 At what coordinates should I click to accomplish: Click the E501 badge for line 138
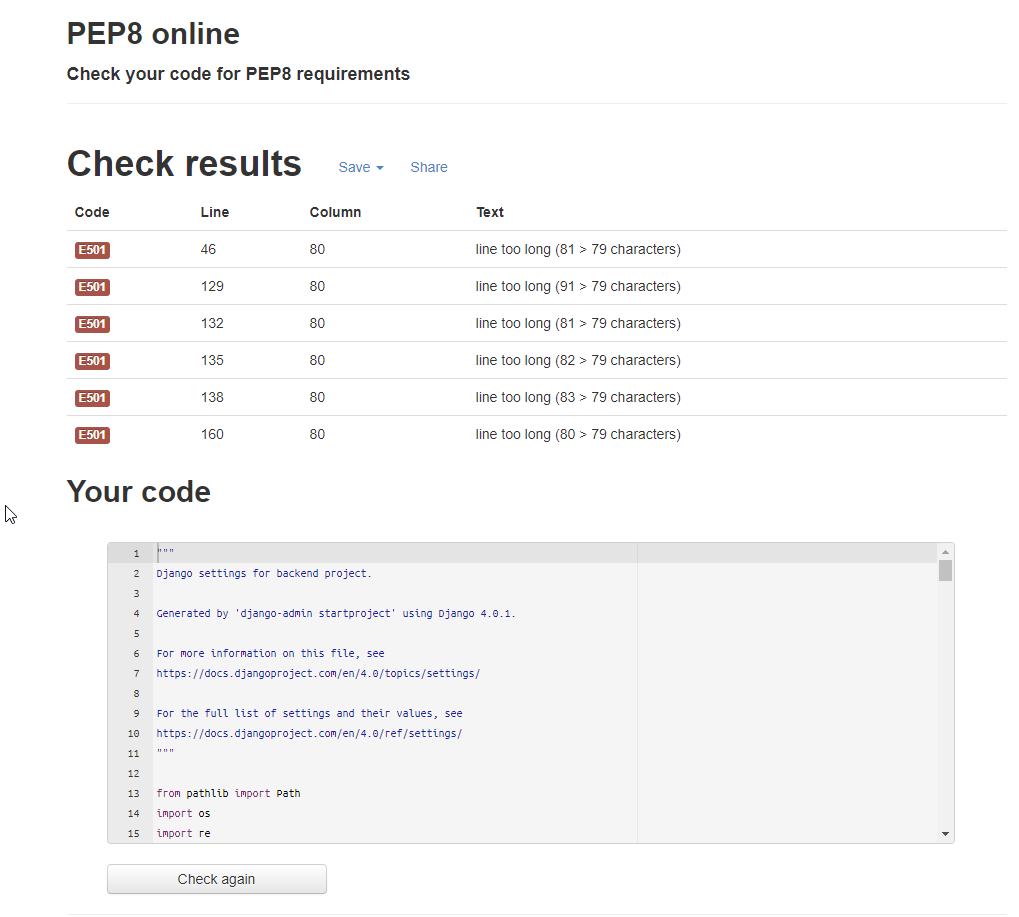(91, 398)
